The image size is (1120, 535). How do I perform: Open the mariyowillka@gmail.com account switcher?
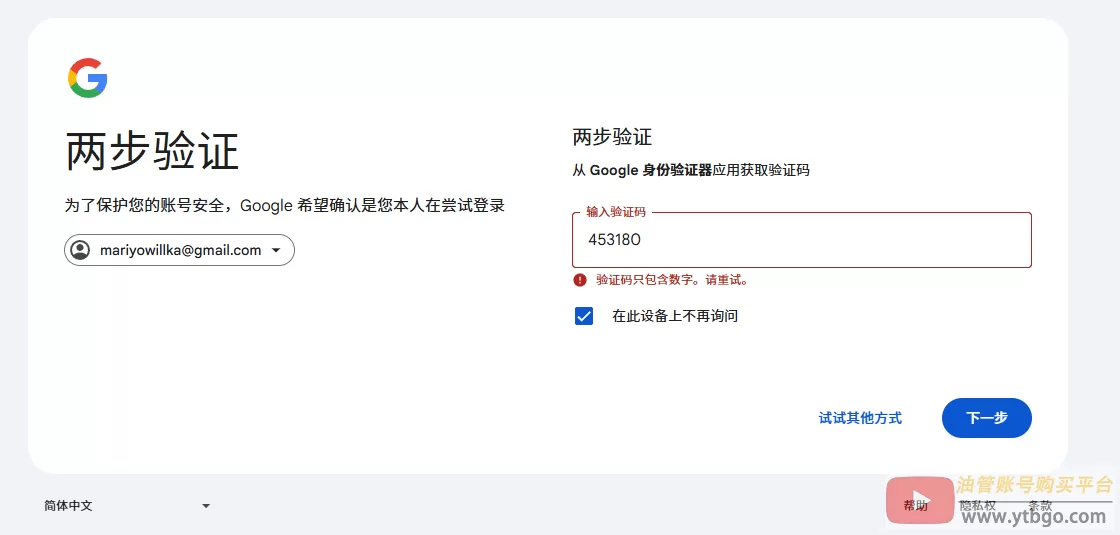(179, 250)
